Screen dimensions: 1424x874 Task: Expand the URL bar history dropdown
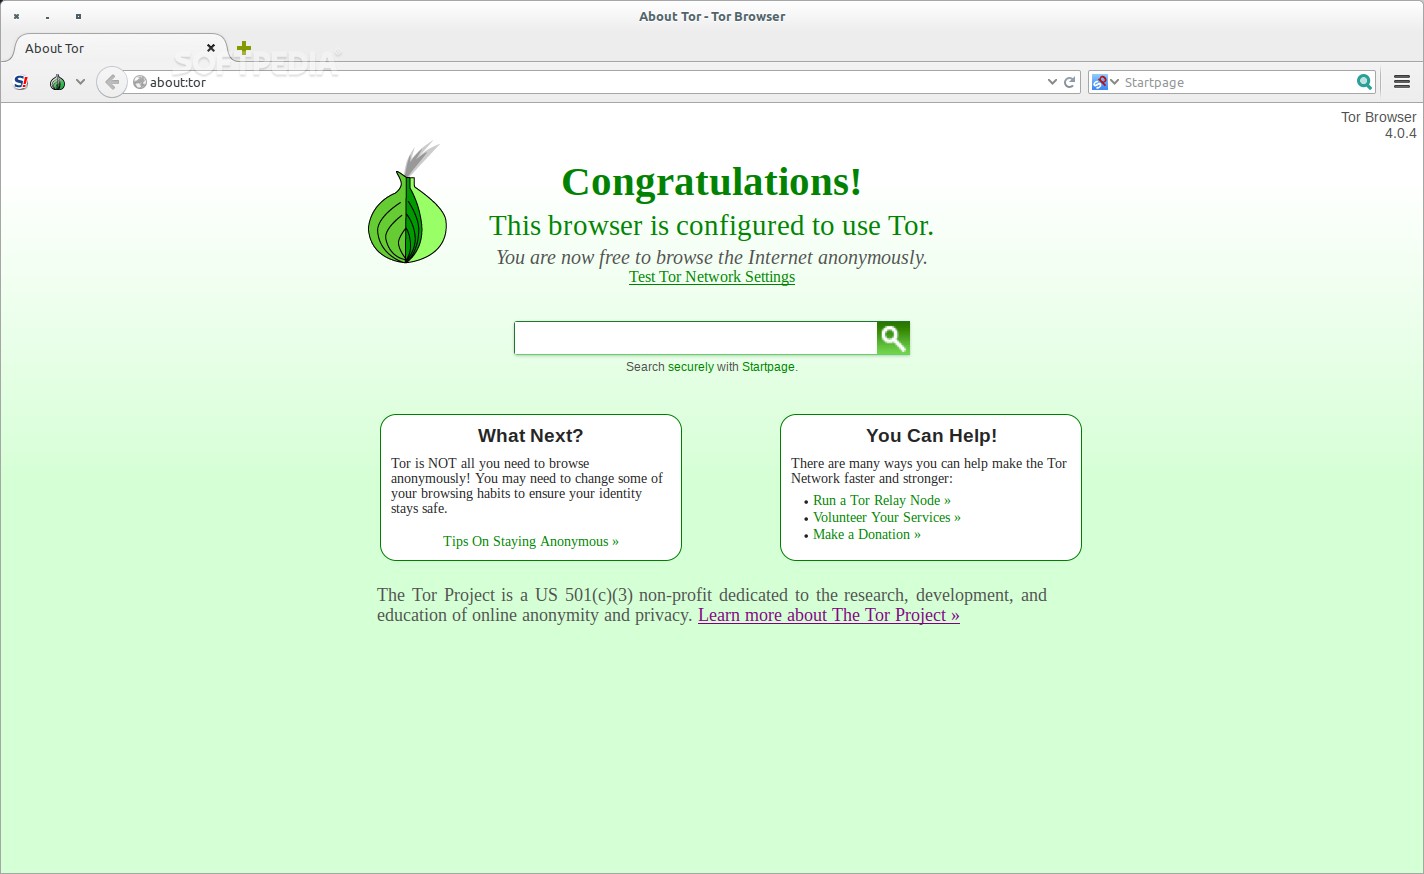[1051, 82]
